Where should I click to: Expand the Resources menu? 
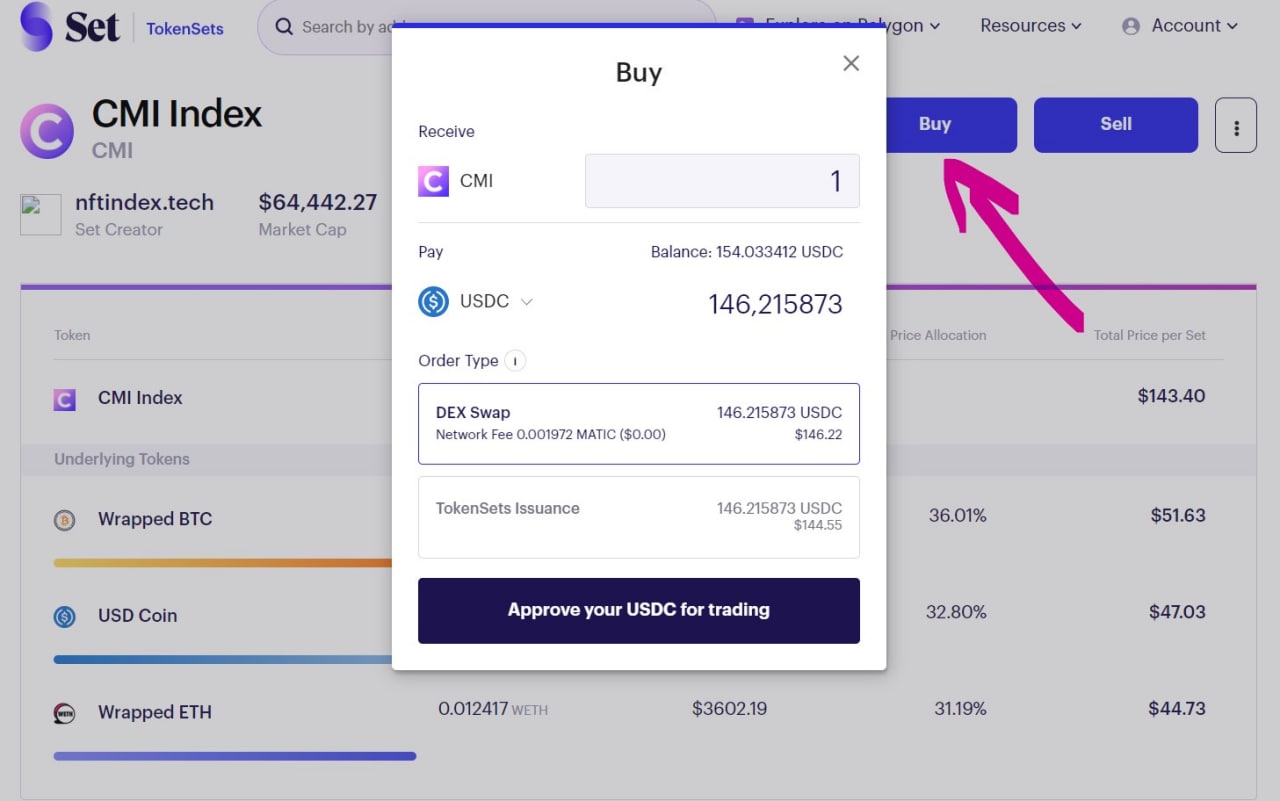coord(1031,26)
